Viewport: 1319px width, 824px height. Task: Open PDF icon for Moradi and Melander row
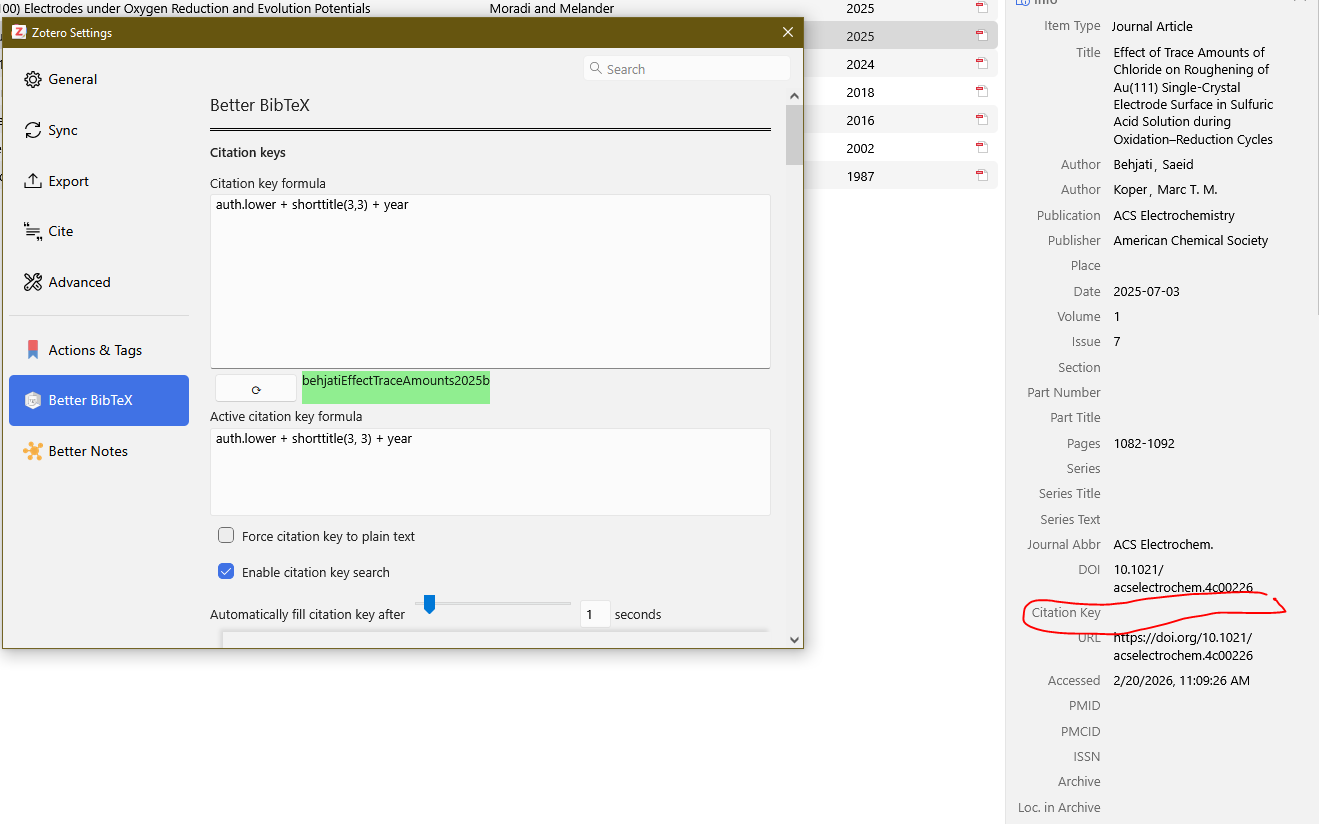(981, 8)
